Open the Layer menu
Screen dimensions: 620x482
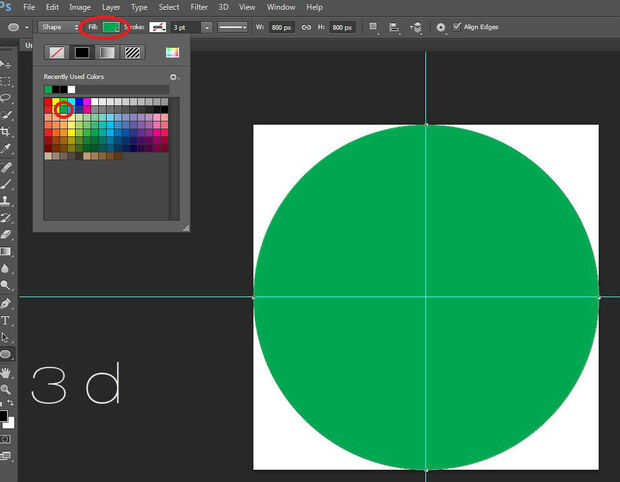[110, 7]
